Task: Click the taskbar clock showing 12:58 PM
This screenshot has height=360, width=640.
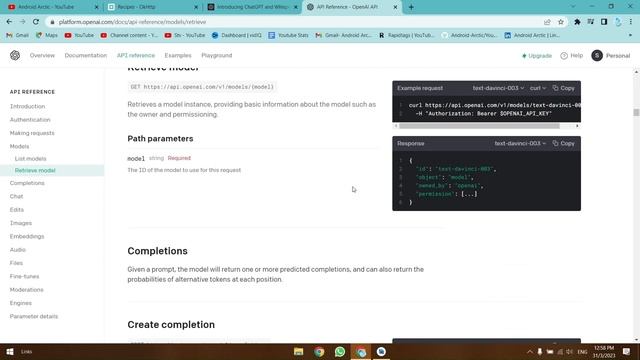Action: tap(604, 352)
